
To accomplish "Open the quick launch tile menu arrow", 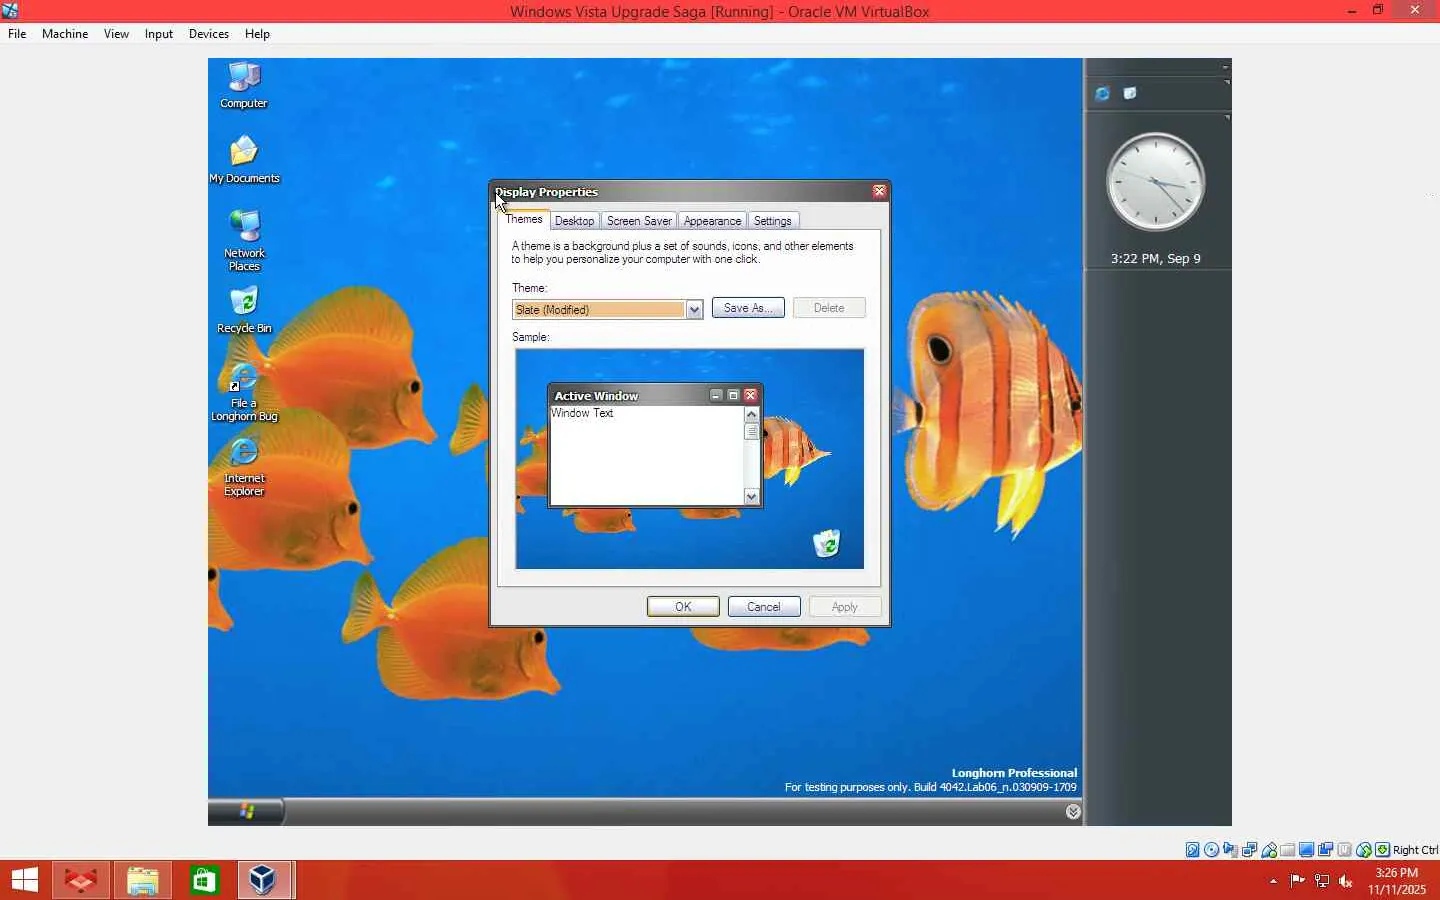I will pyautogui.click(x=1226, y=82).
